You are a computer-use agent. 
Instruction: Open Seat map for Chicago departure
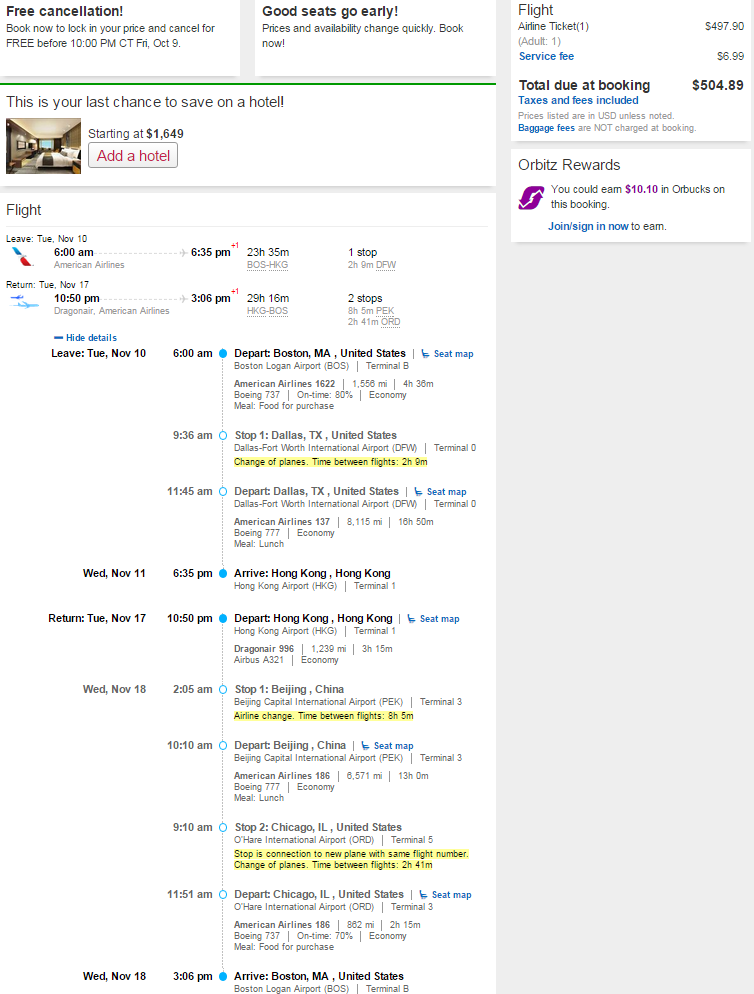[x=452, y=895]
